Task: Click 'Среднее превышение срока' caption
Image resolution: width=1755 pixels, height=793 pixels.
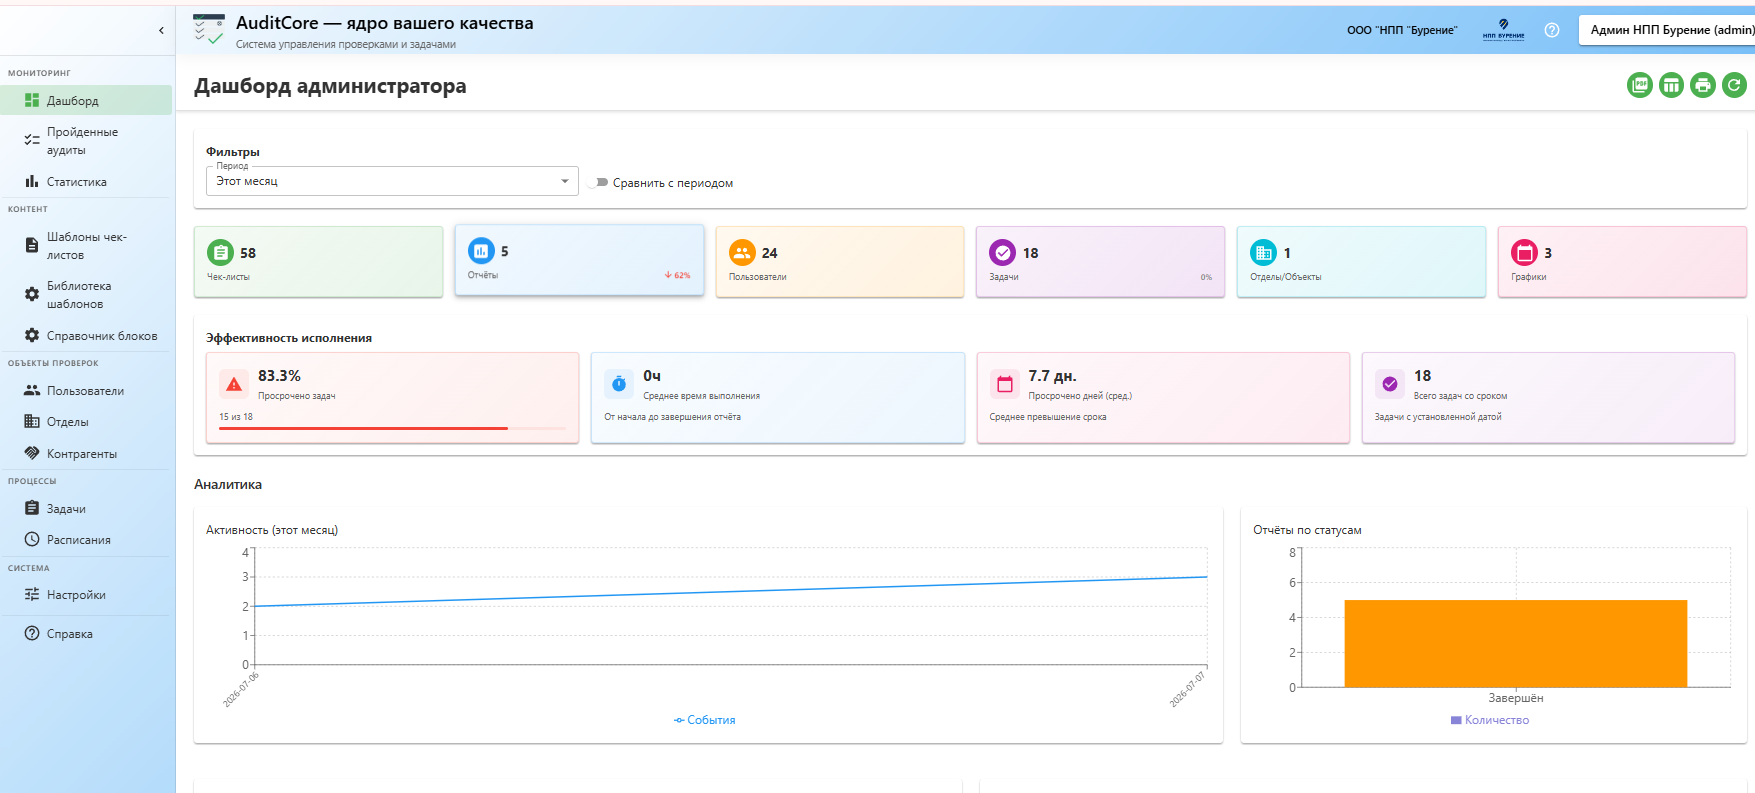Action: coord(1048,417)
